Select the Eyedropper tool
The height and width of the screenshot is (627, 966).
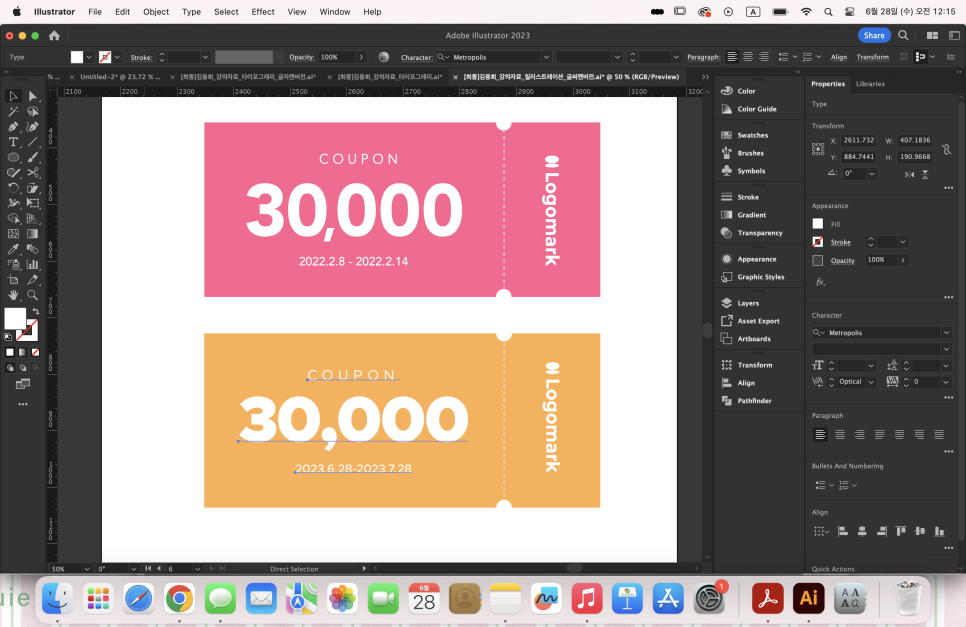(x=13, y=249)
